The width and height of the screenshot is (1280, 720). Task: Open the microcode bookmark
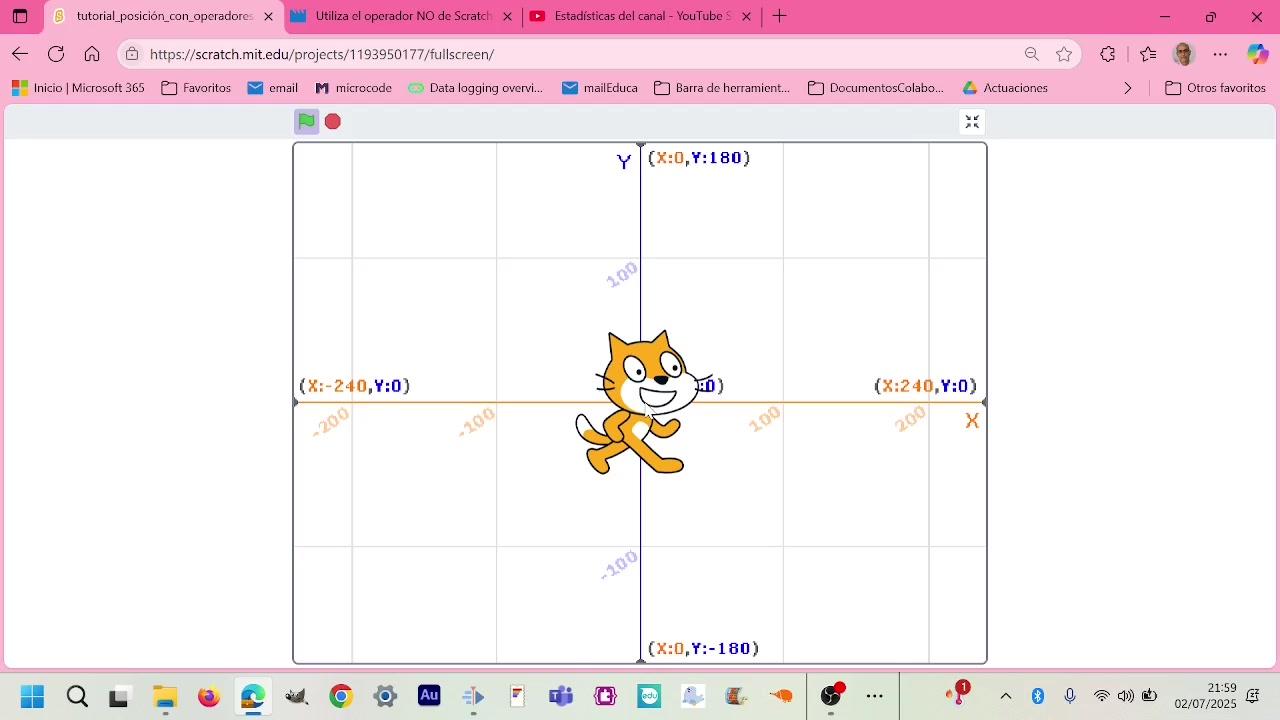pyautogui.click(x=353, y=88)
